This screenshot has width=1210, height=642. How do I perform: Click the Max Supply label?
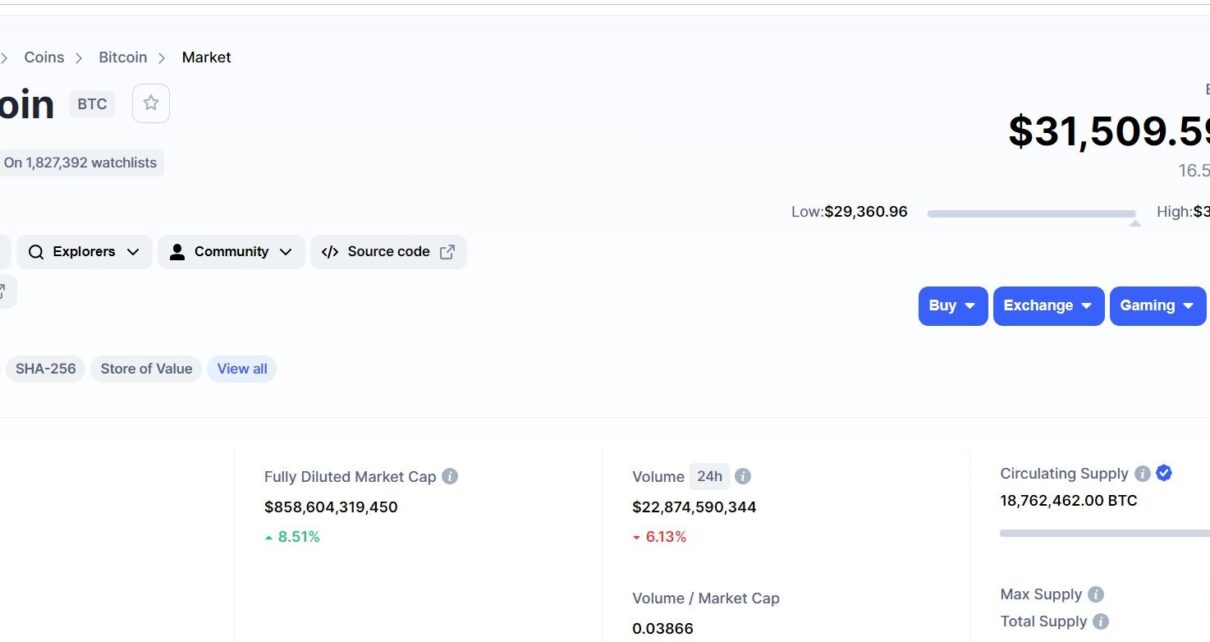click(x=1041, y=595)
